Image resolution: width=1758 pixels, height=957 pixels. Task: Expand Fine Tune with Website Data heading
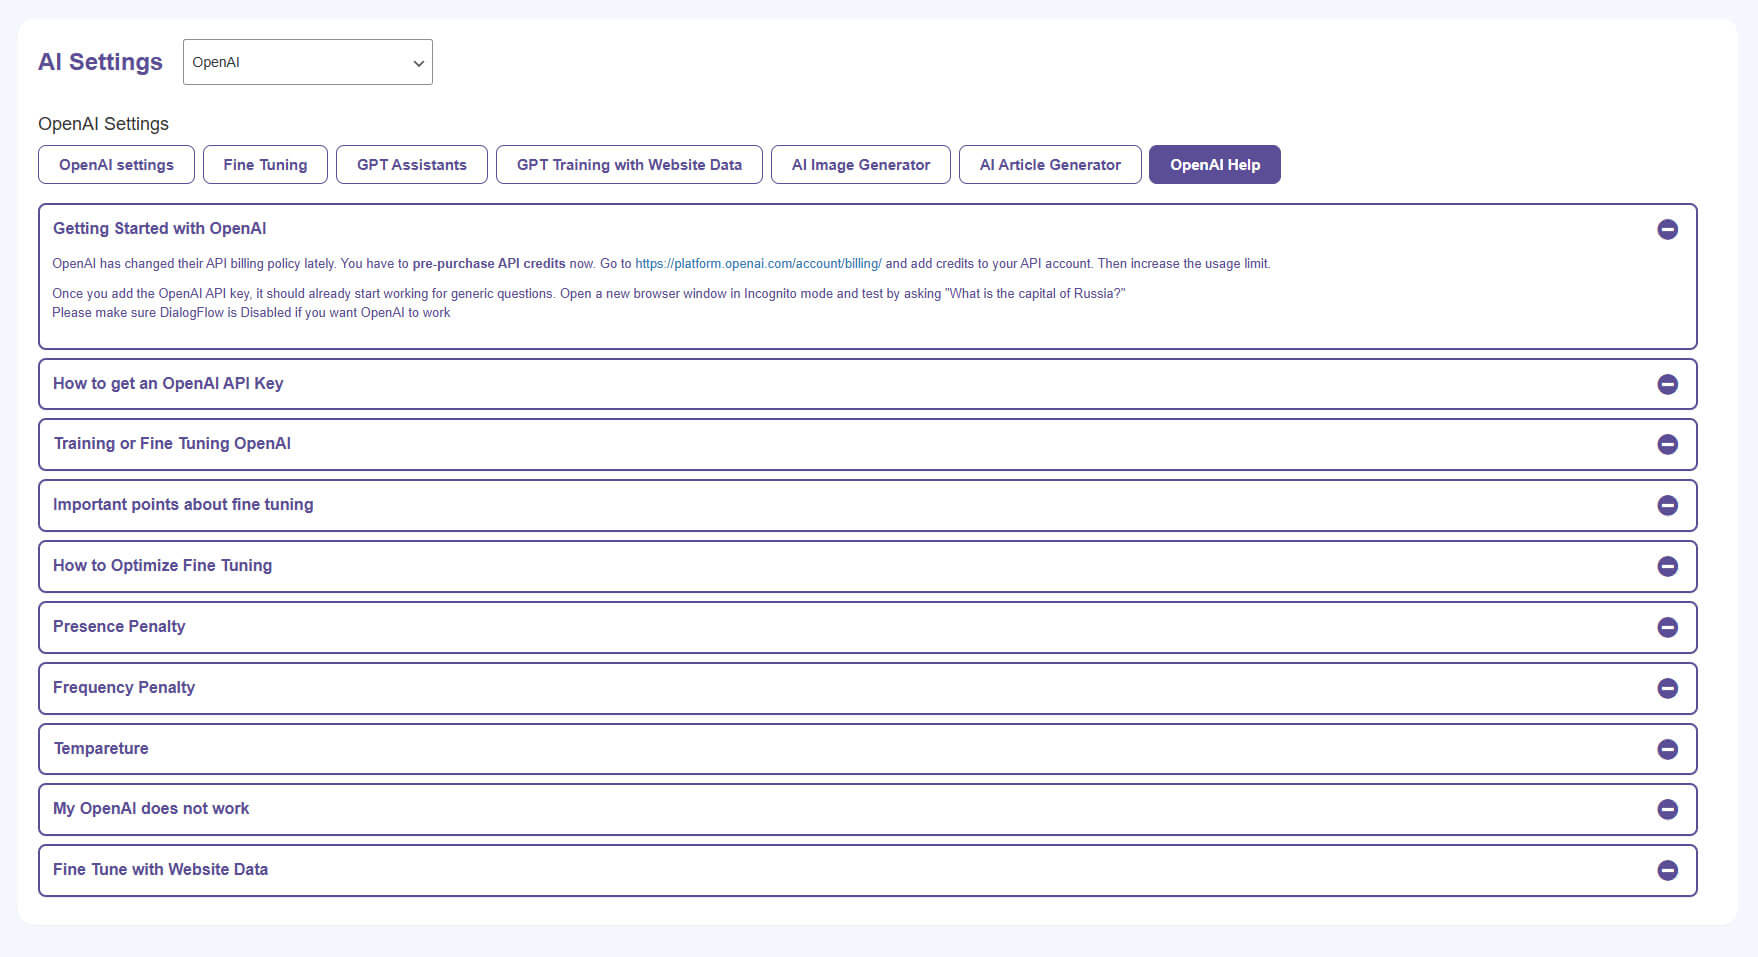coord(160,869)
